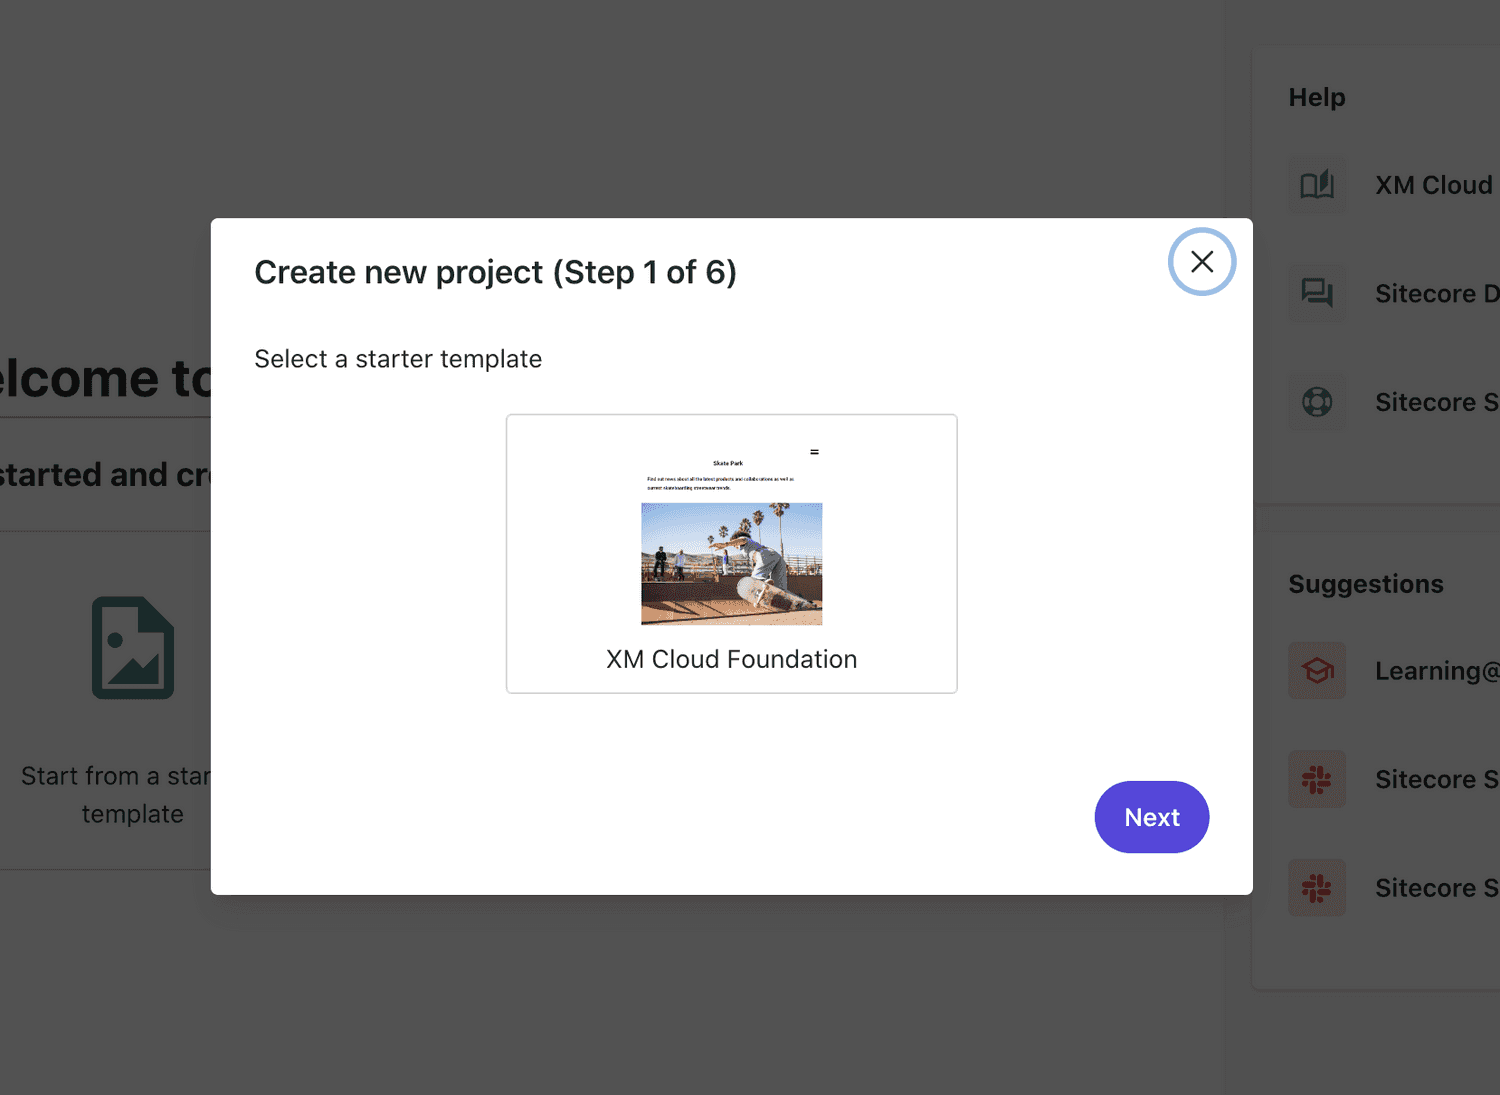This screenshot has height=1095, width=1500.
Task: Click the image file icon for starter template
Action: coord(133,647)
